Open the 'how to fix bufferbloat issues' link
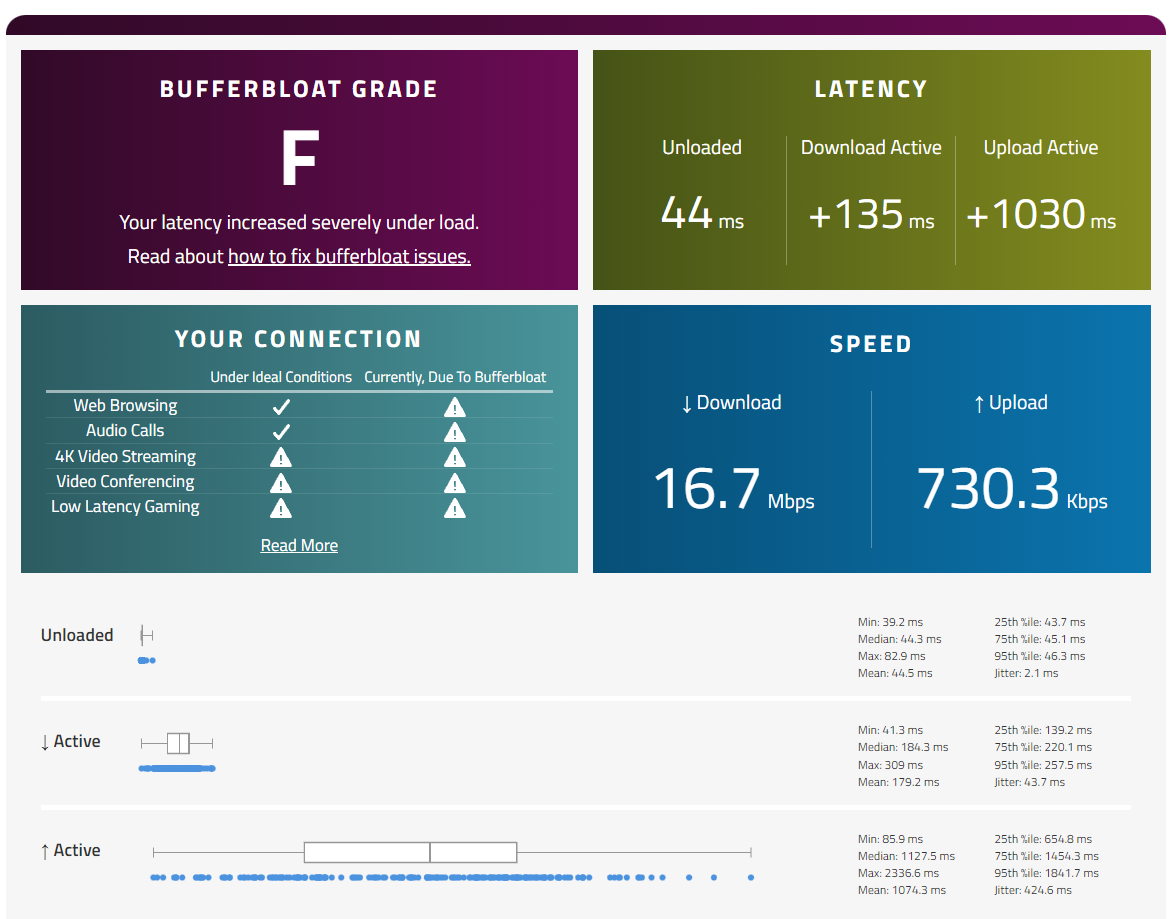 (x=349, y=257)
